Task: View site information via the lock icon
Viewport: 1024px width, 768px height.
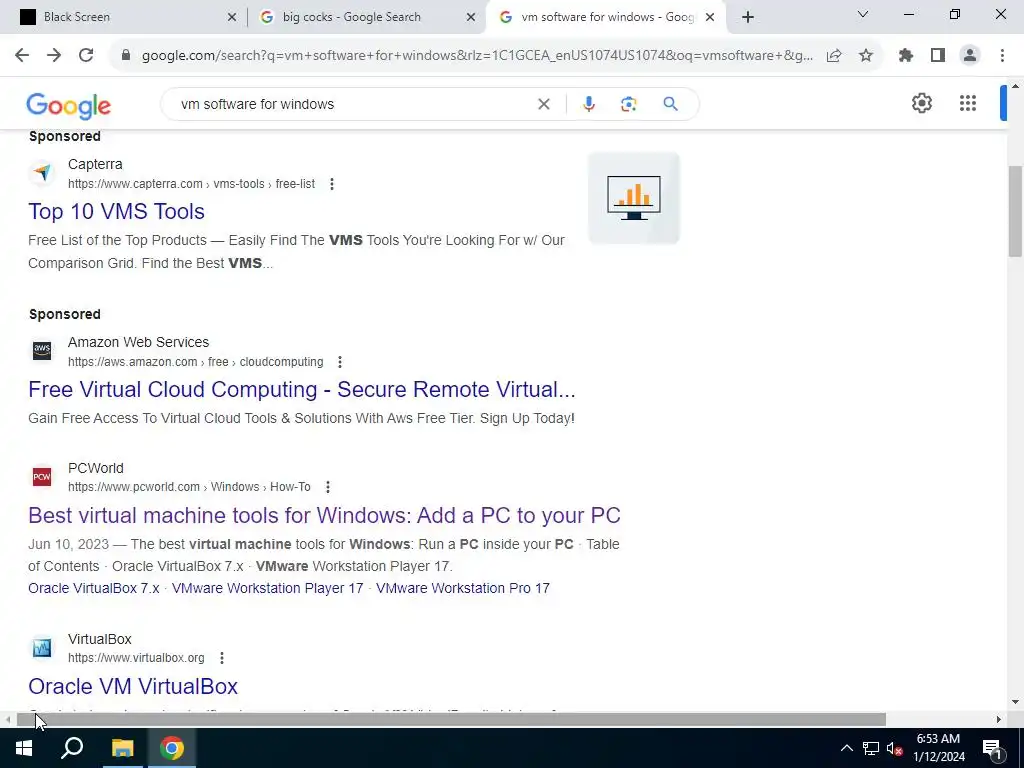Action: point(126,56)
